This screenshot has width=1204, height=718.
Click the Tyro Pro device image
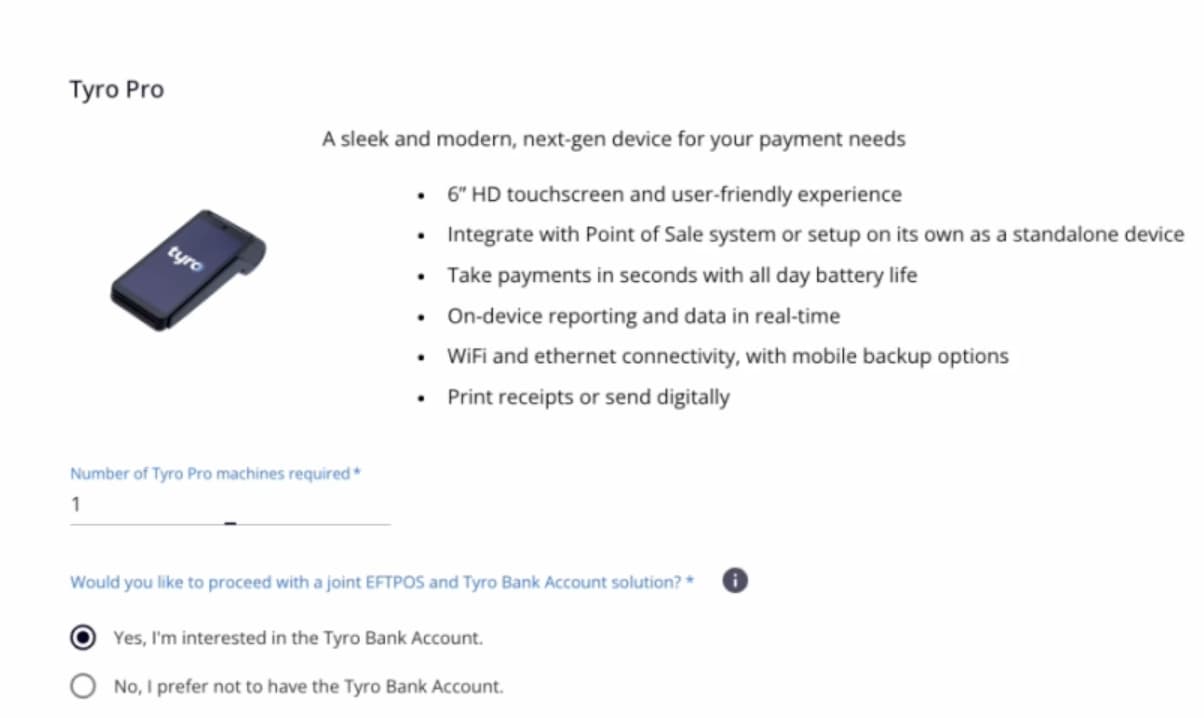[188, 270]
